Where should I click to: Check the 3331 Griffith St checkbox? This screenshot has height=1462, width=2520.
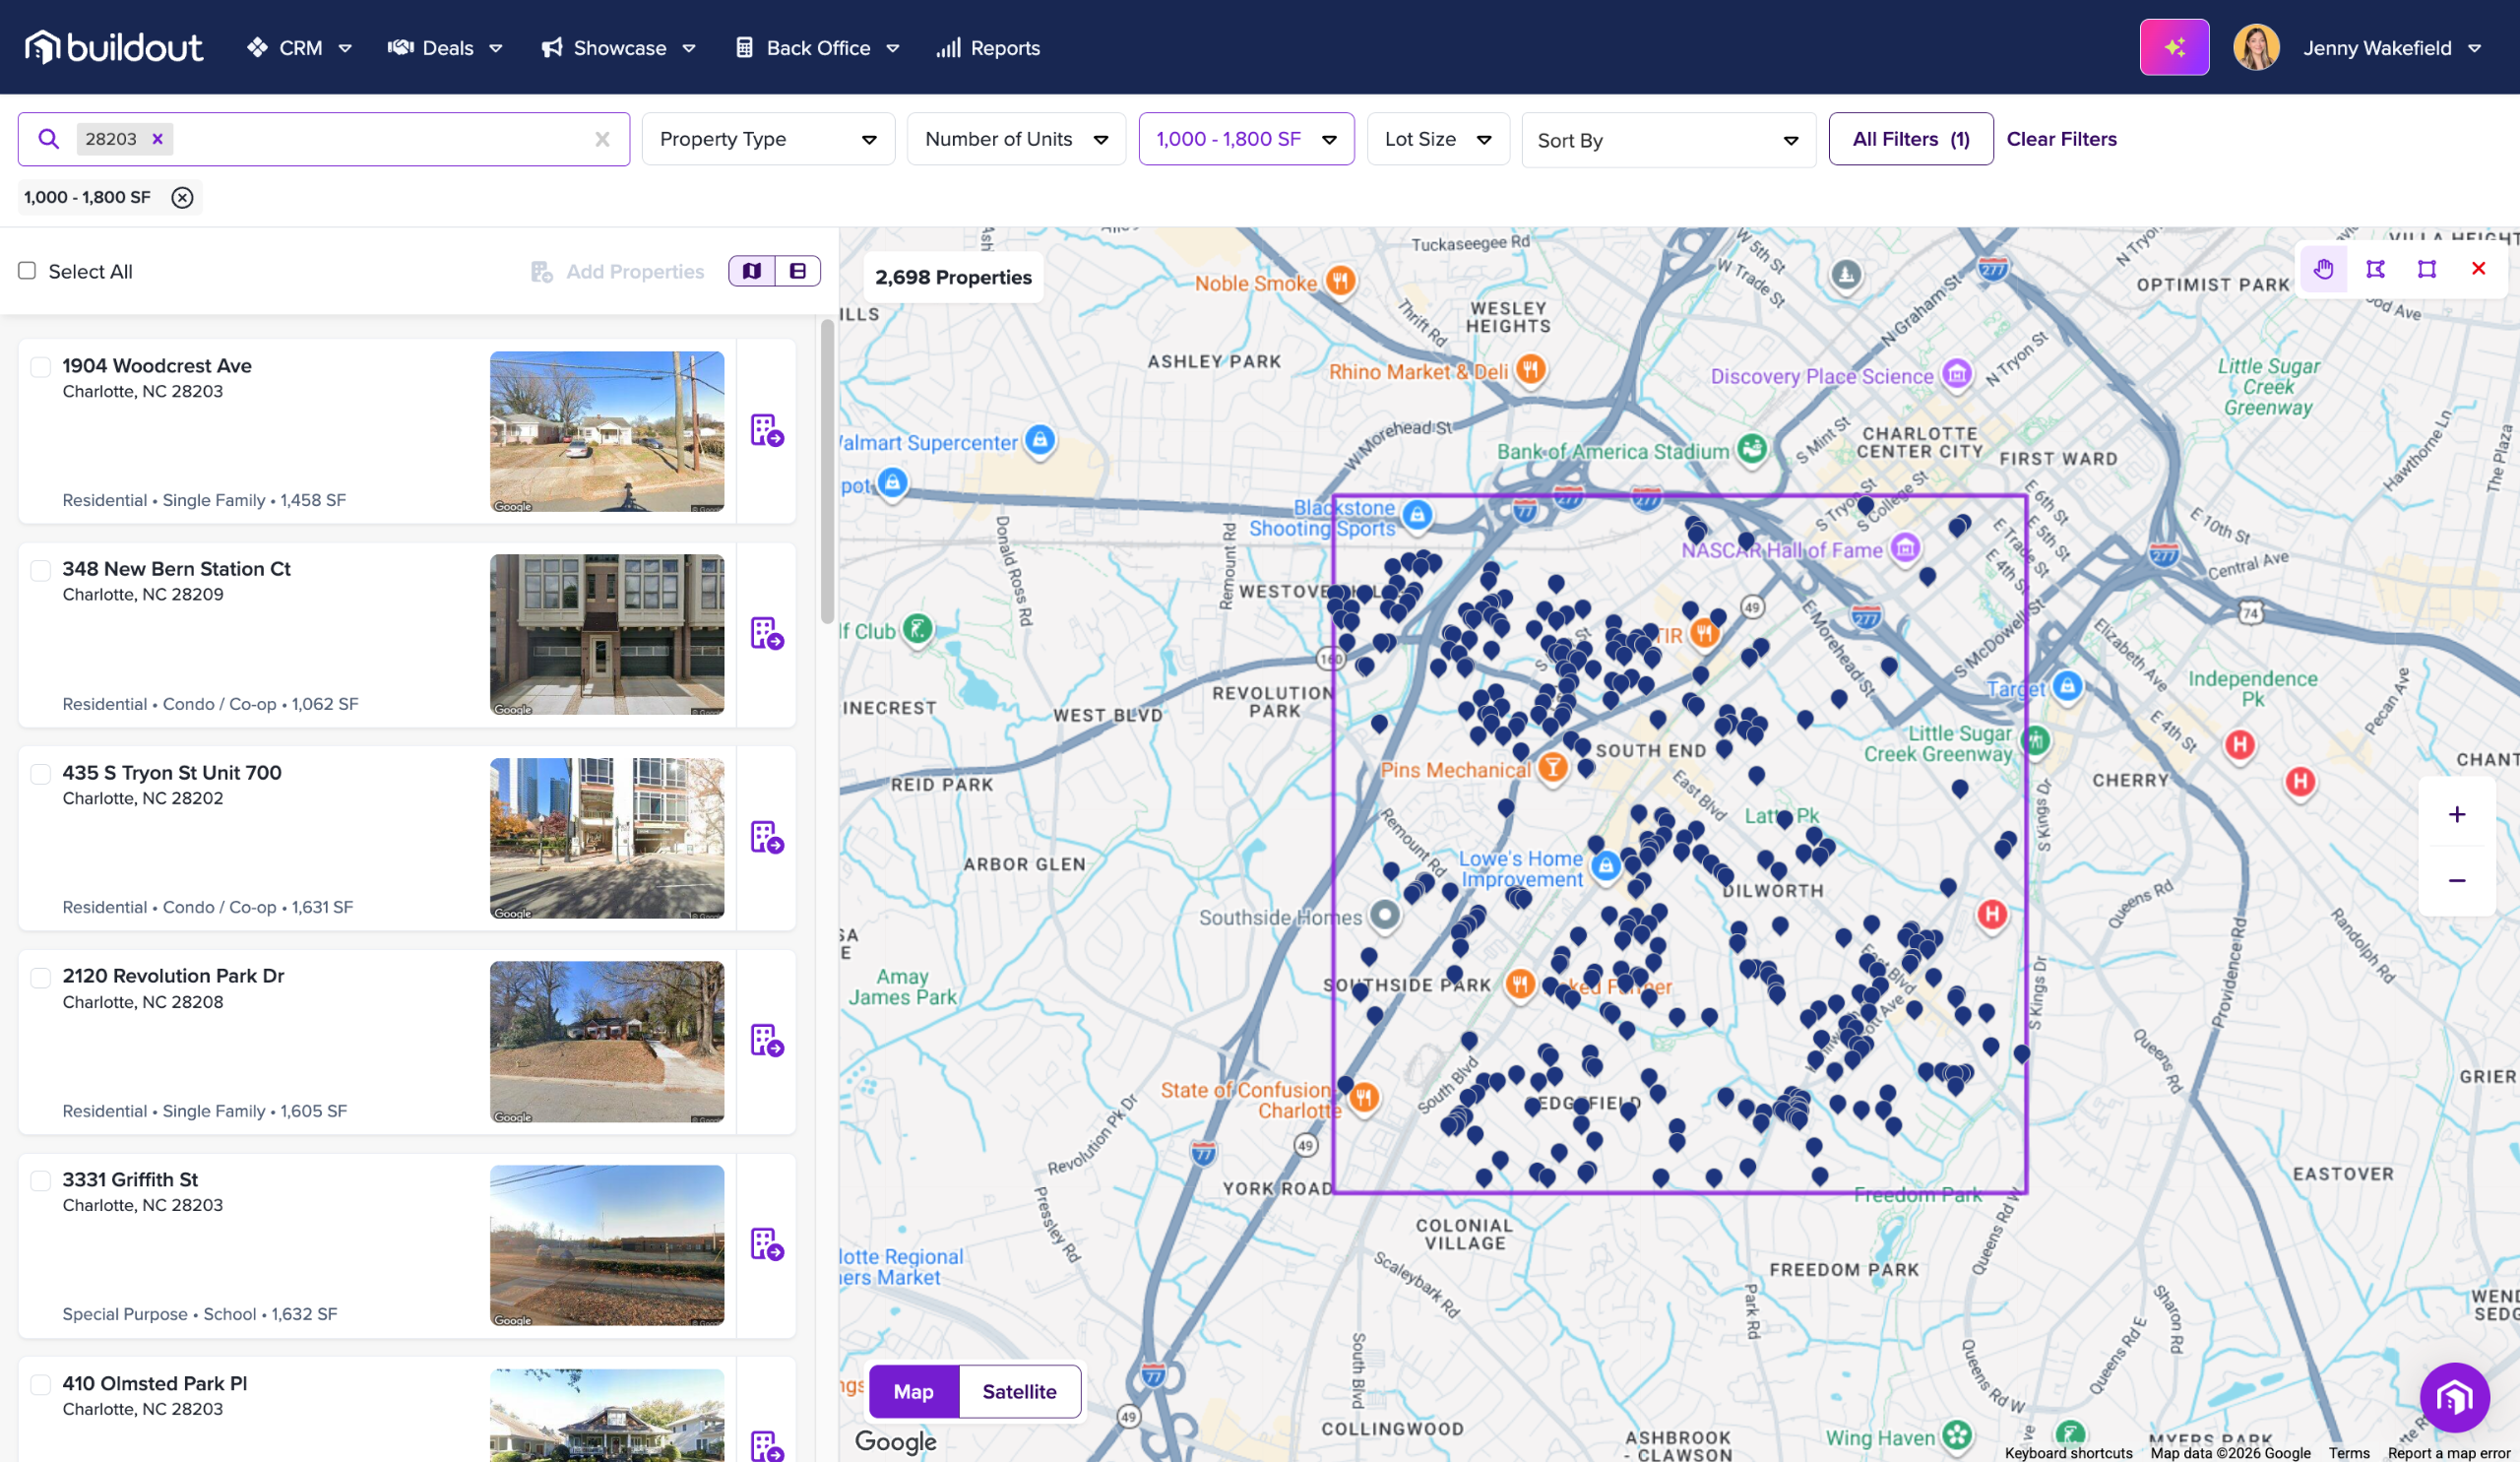click(x=40, y=1181)
